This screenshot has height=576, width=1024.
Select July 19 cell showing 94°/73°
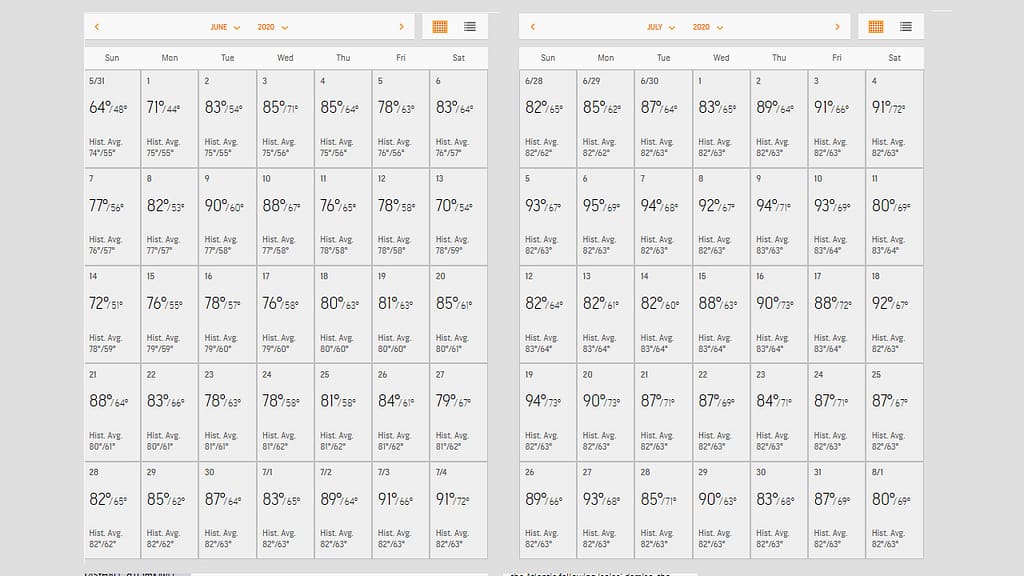547,413
